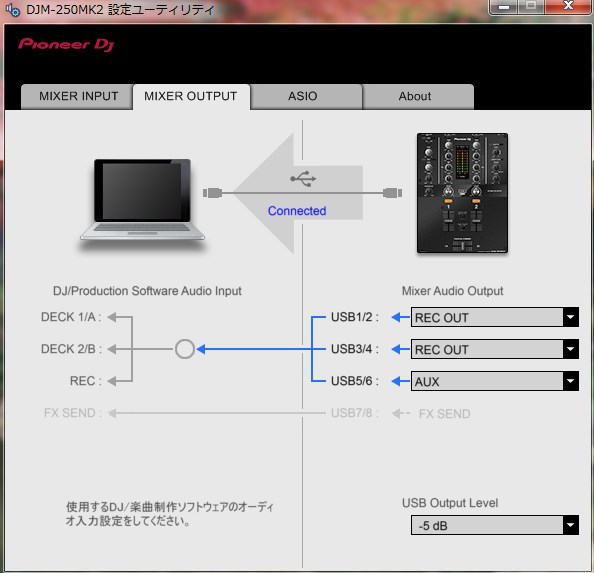594x573 pixels.
Task: Select the MIXER OUTPUT tab
Action: [191, 97]
